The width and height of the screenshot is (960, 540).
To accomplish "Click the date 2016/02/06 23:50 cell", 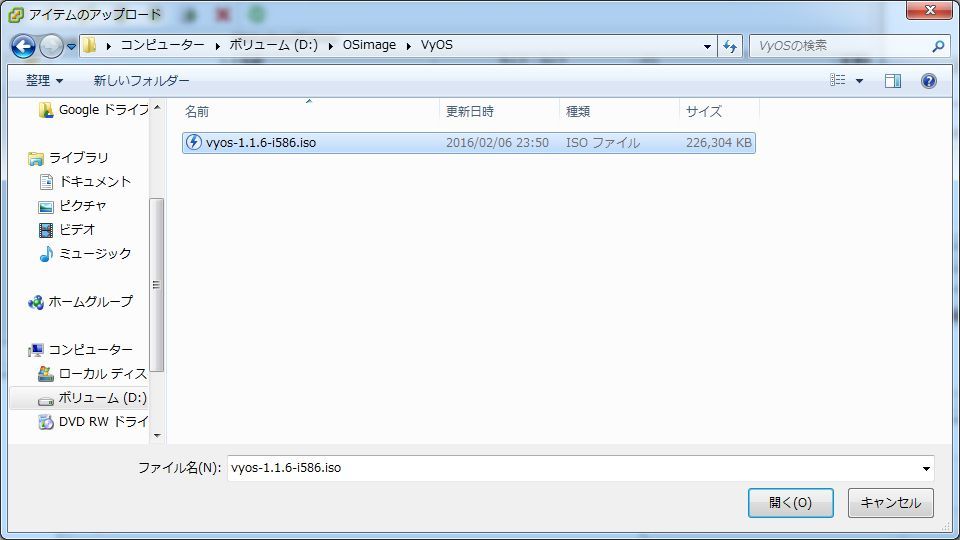I will (x=497, y=143).
